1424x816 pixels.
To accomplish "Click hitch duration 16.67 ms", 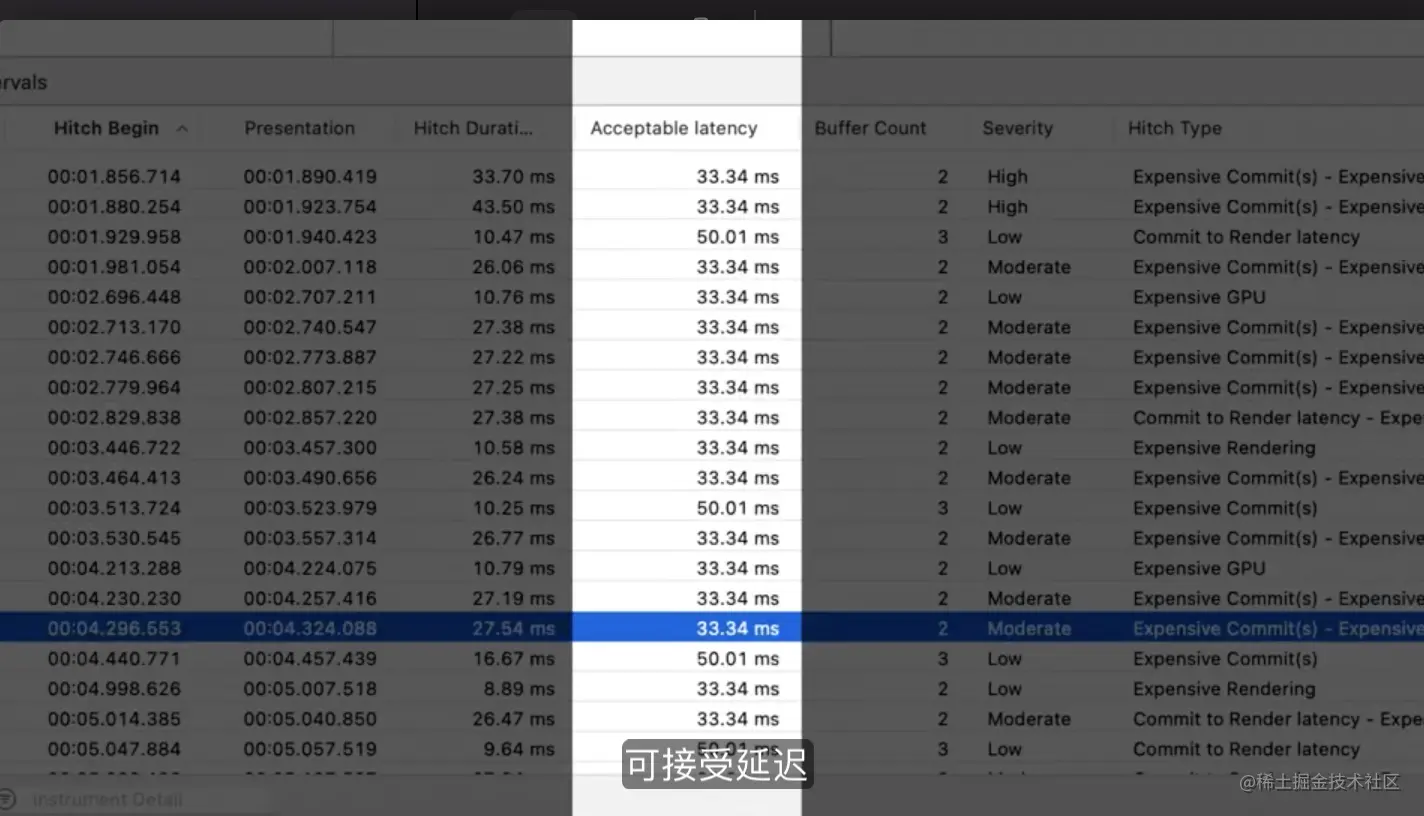I will coord(514,659).
